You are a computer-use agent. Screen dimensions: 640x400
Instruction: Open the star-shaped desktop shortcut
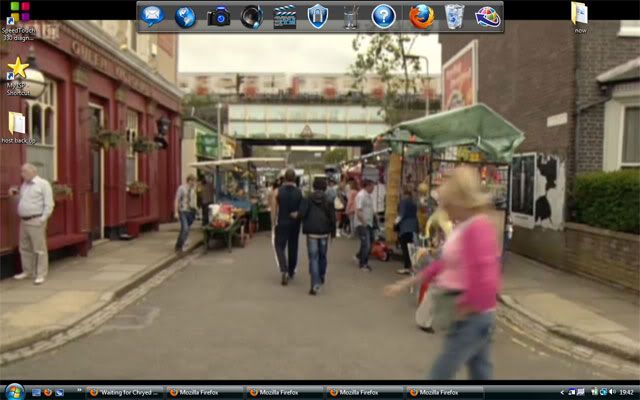(x=17, y=69)
